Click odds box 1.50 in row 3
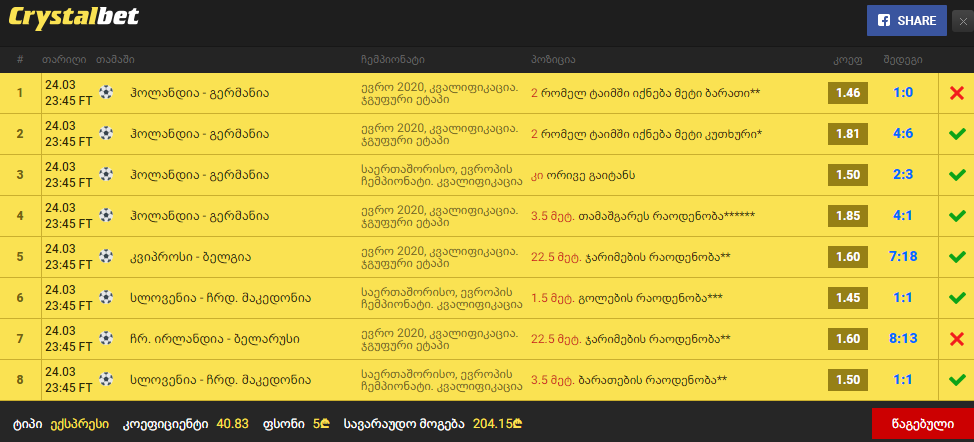The width and height of the screenshot is (974, 442). click(x=848, y=175)
